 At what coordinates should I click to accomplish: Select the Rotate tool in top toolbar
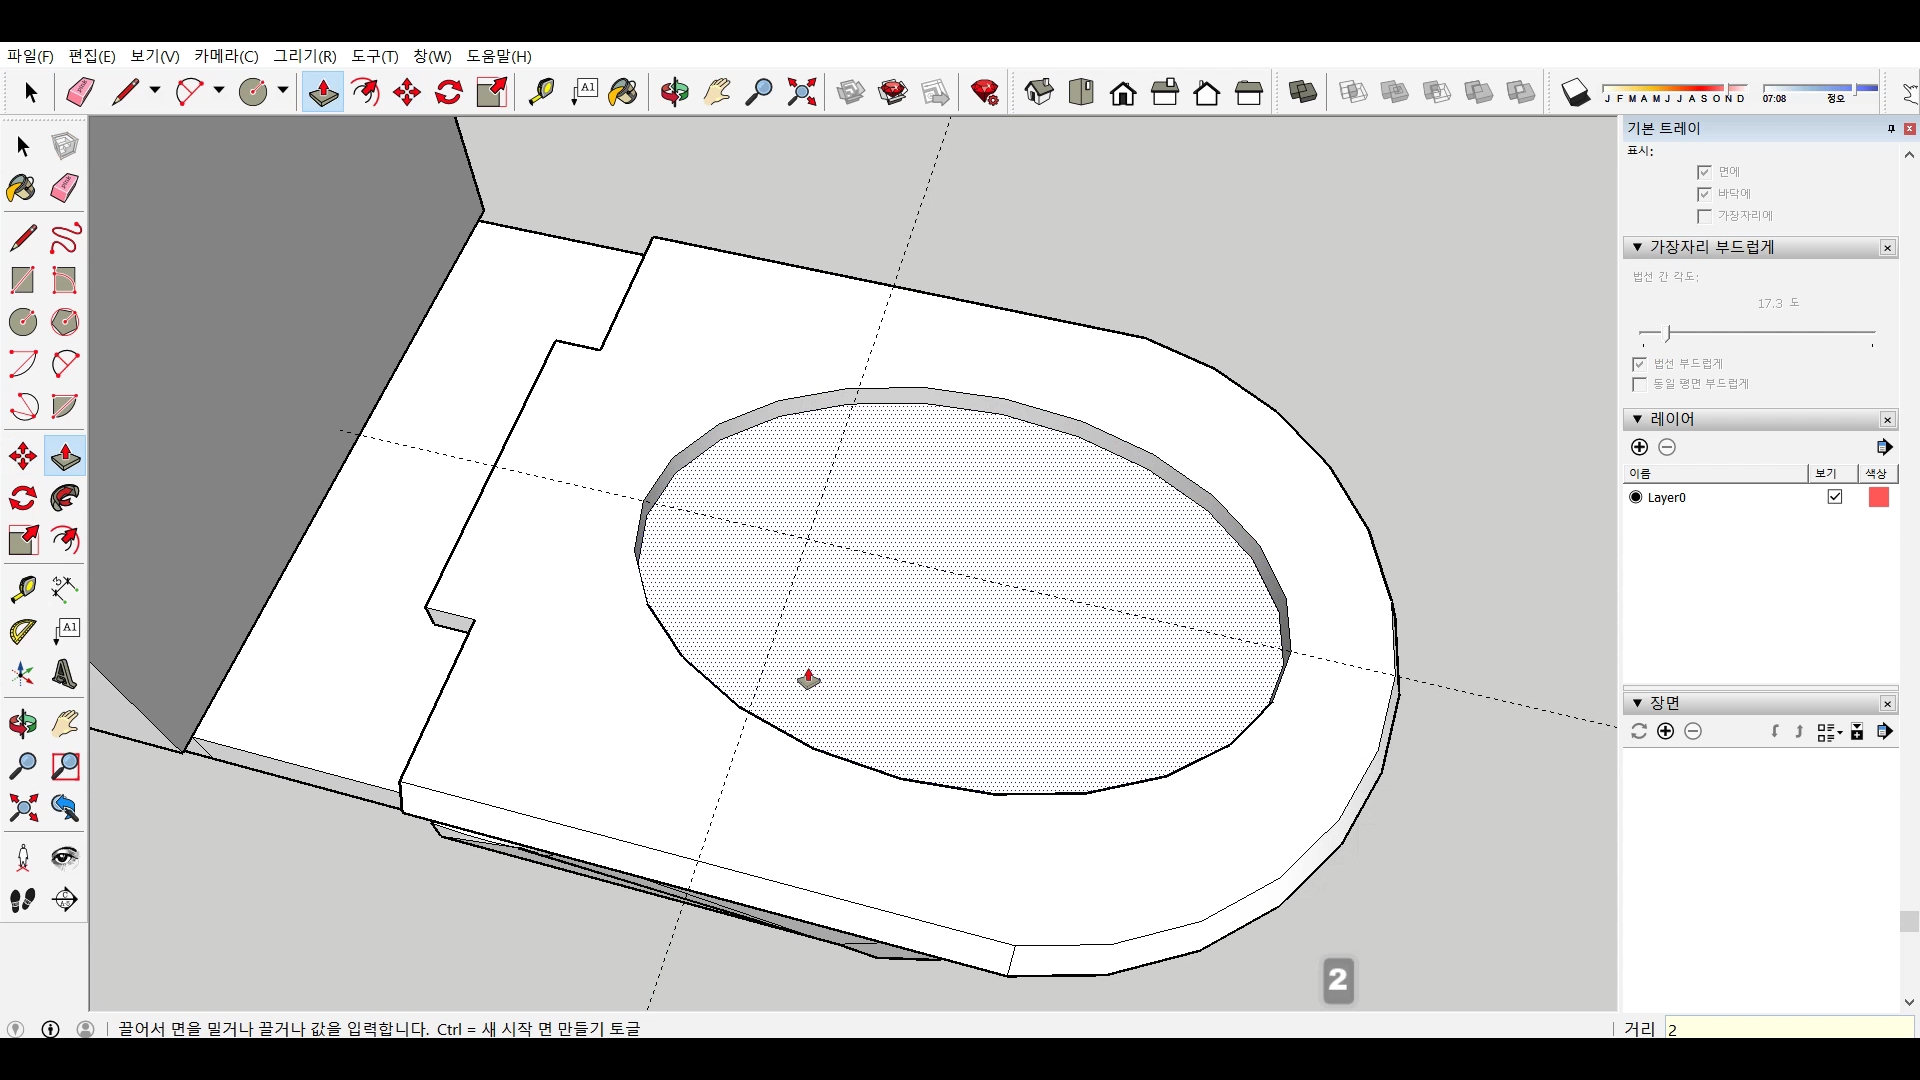point(449,93)
